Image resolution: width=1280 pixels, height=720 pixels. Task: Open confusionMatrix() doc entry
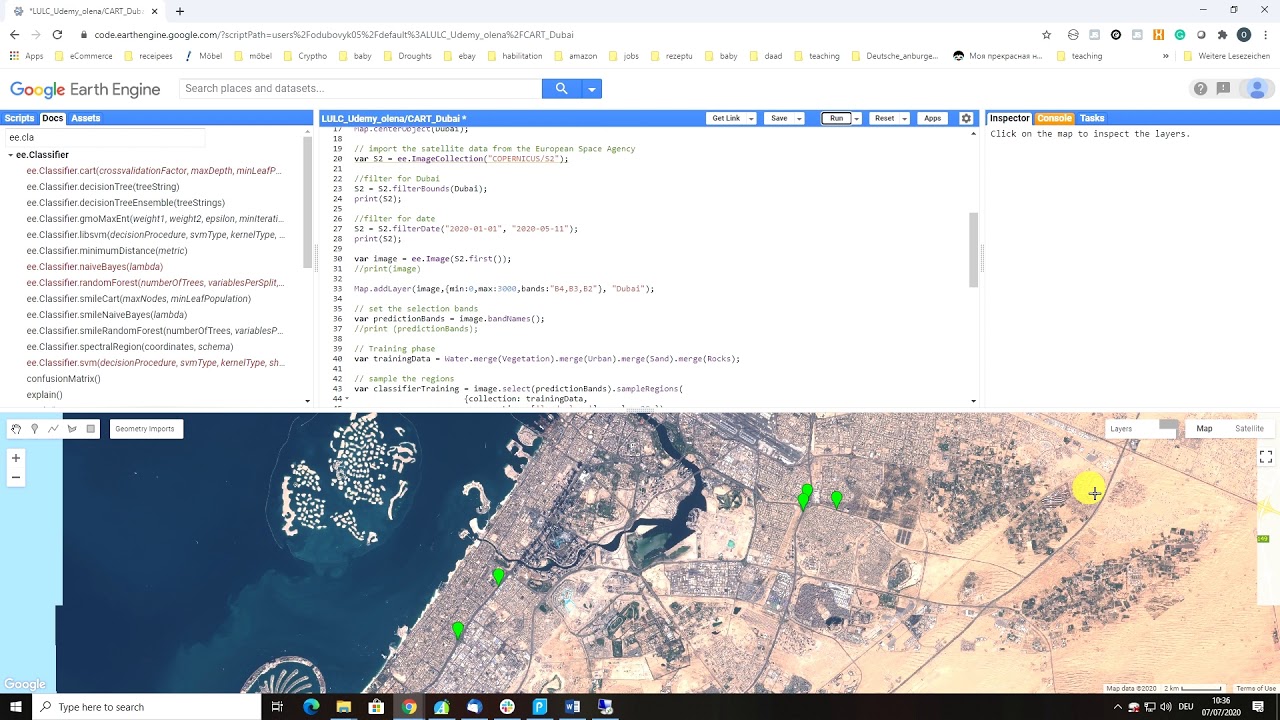[63, 379]
